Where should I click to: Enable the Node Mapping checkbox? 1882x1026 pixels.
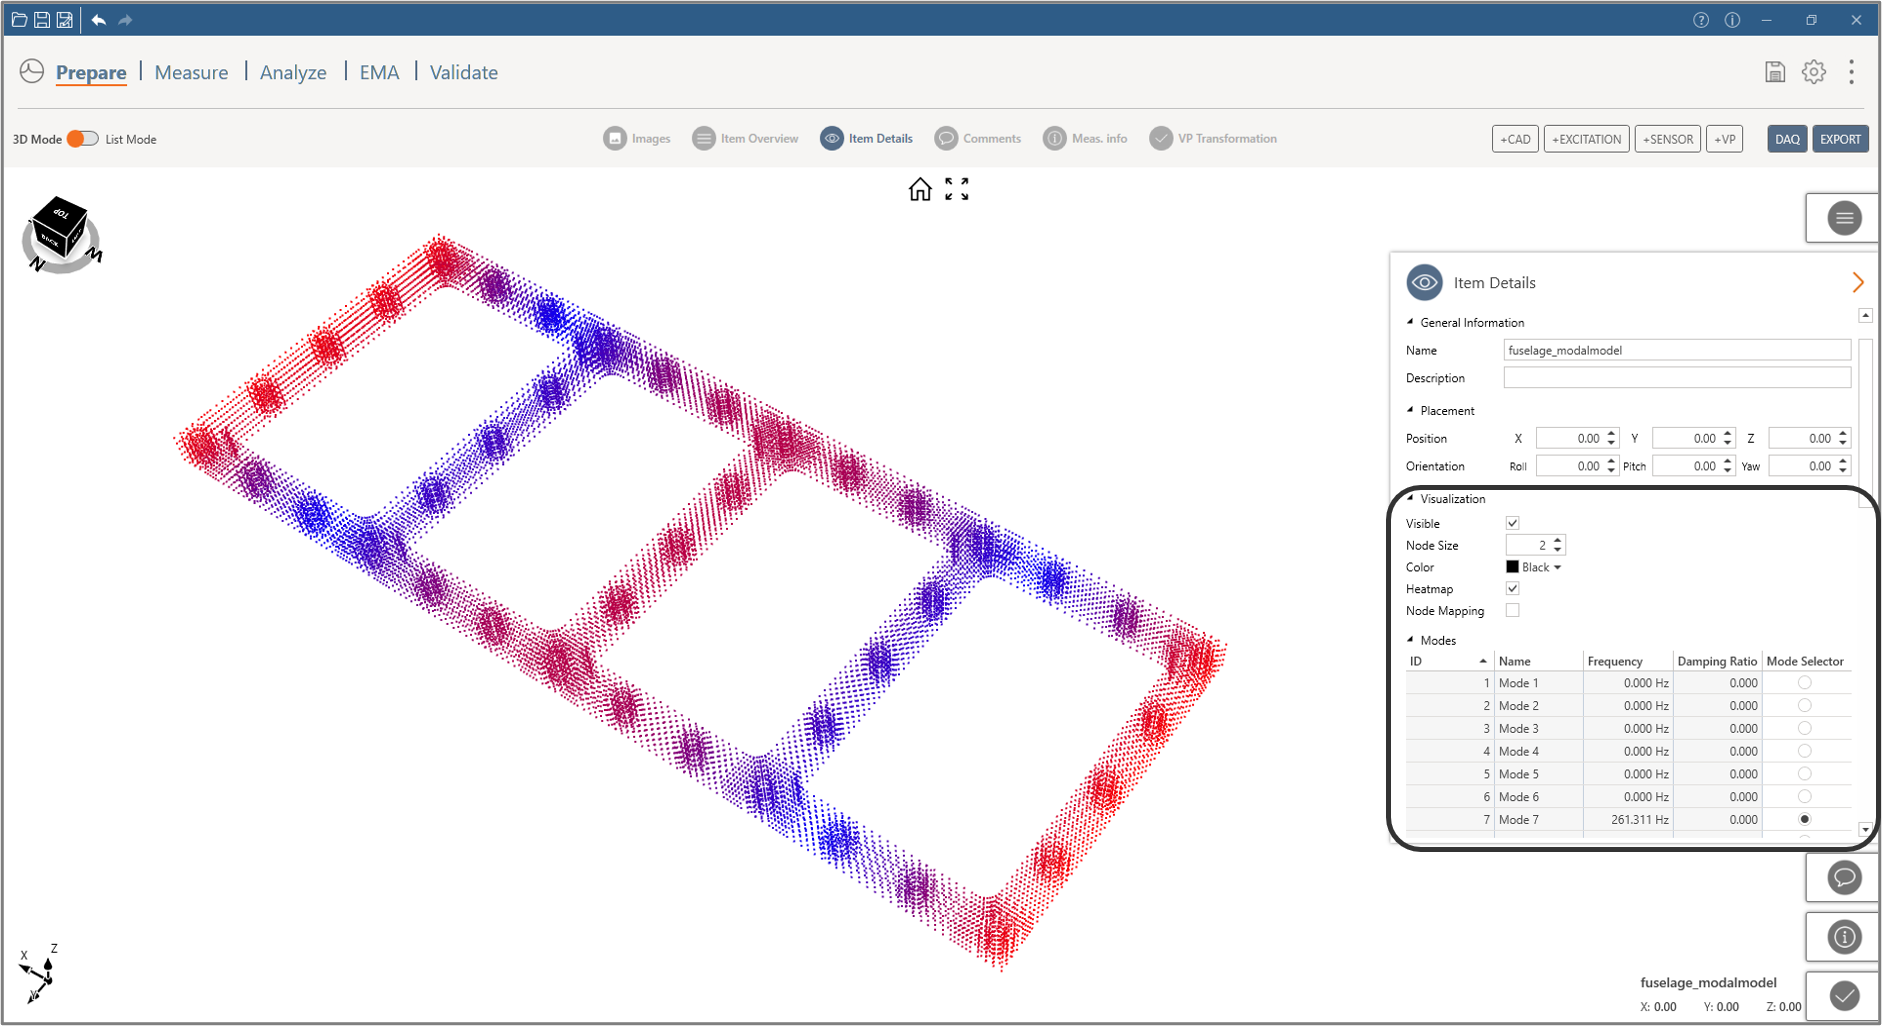(1512, 611)
